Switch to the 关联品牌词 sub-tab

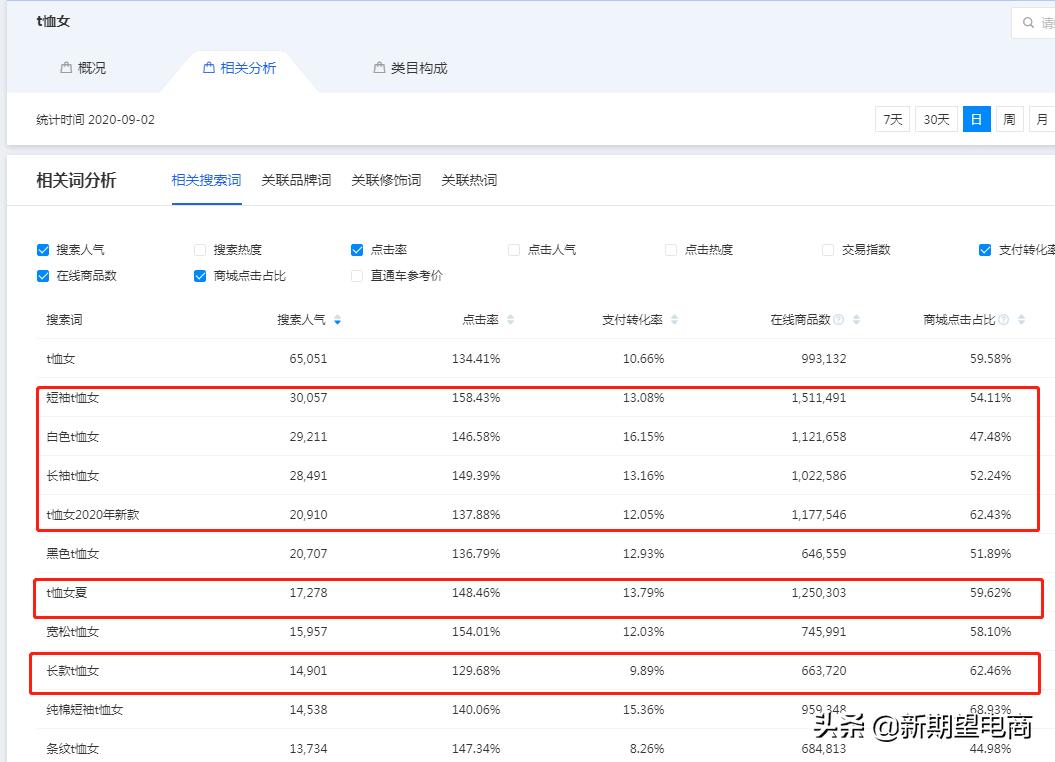[x=296, y=180]
